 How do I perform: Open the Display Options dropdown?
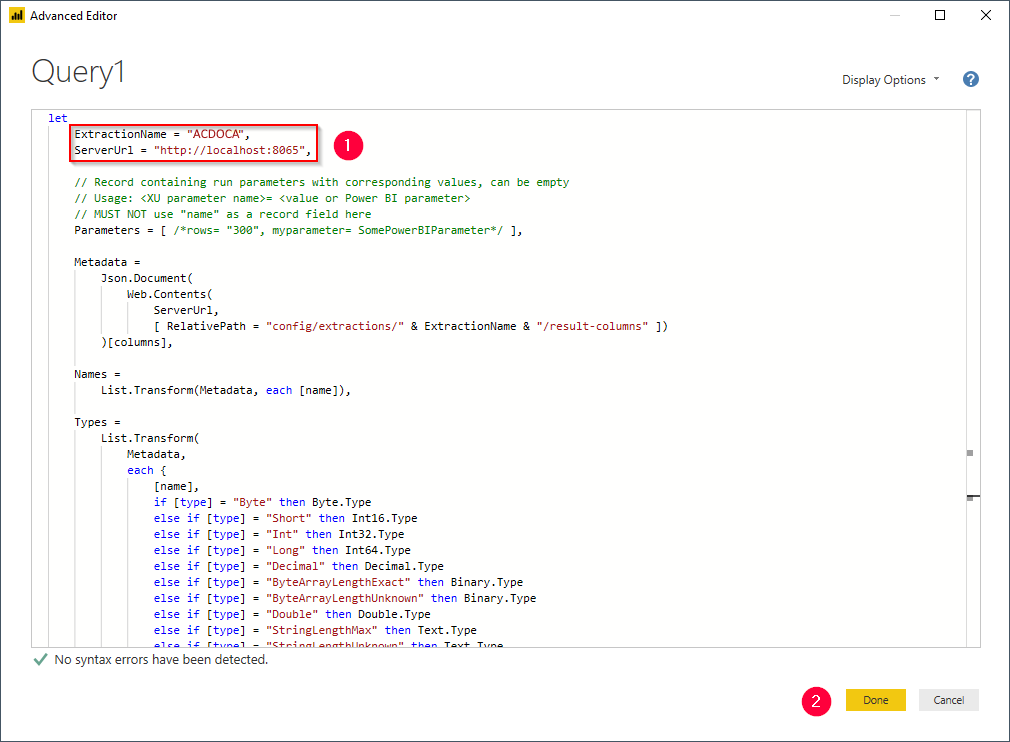(x=890, y=80)
